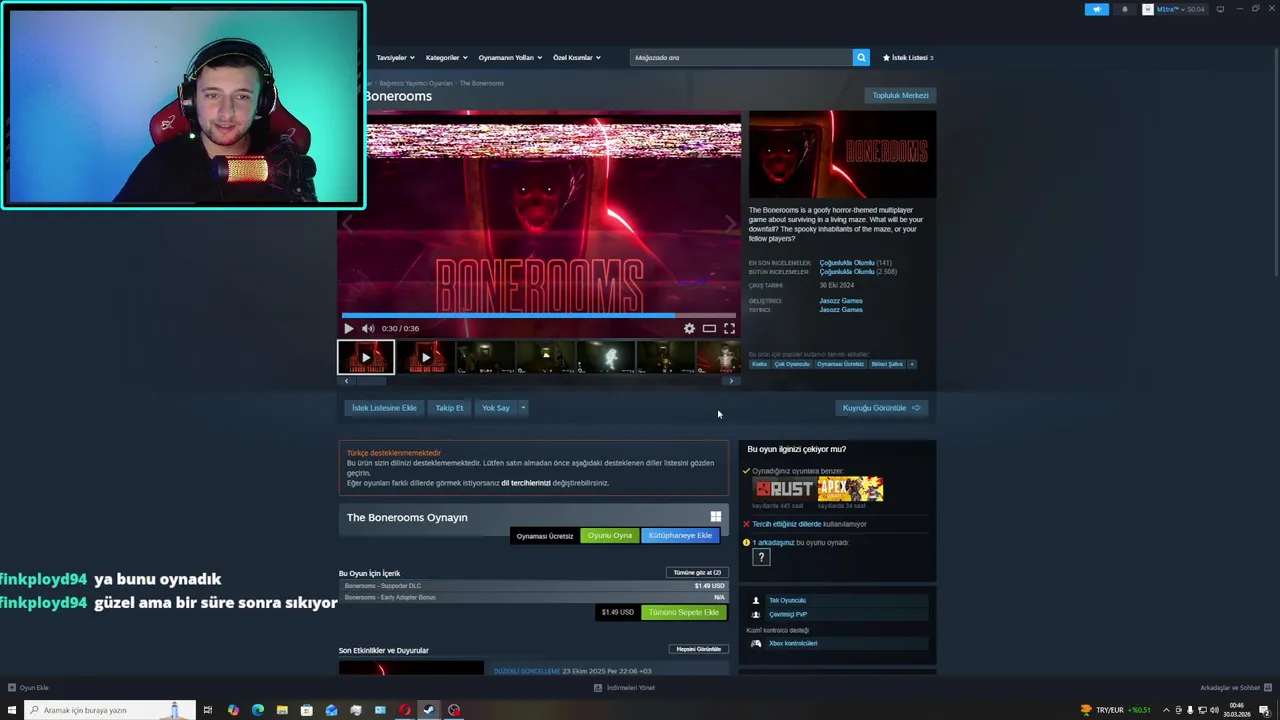
Task: Open the Bonerooms - Supporter DLC row
Action: [x=534, y=586]
